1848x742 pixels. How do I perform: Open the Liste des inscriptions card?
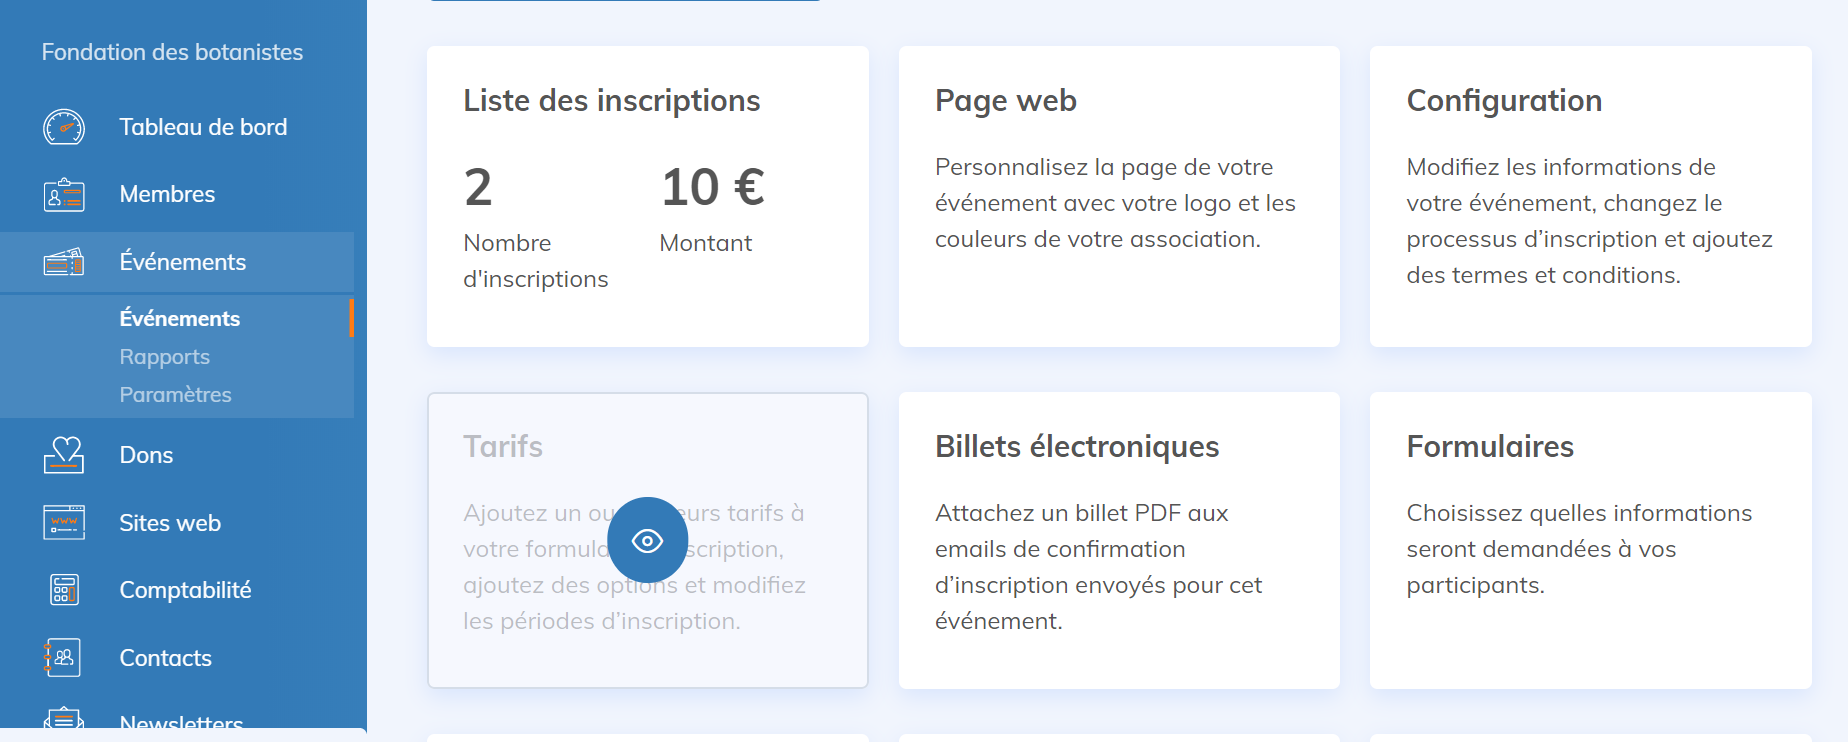click(x=647, y=196)
